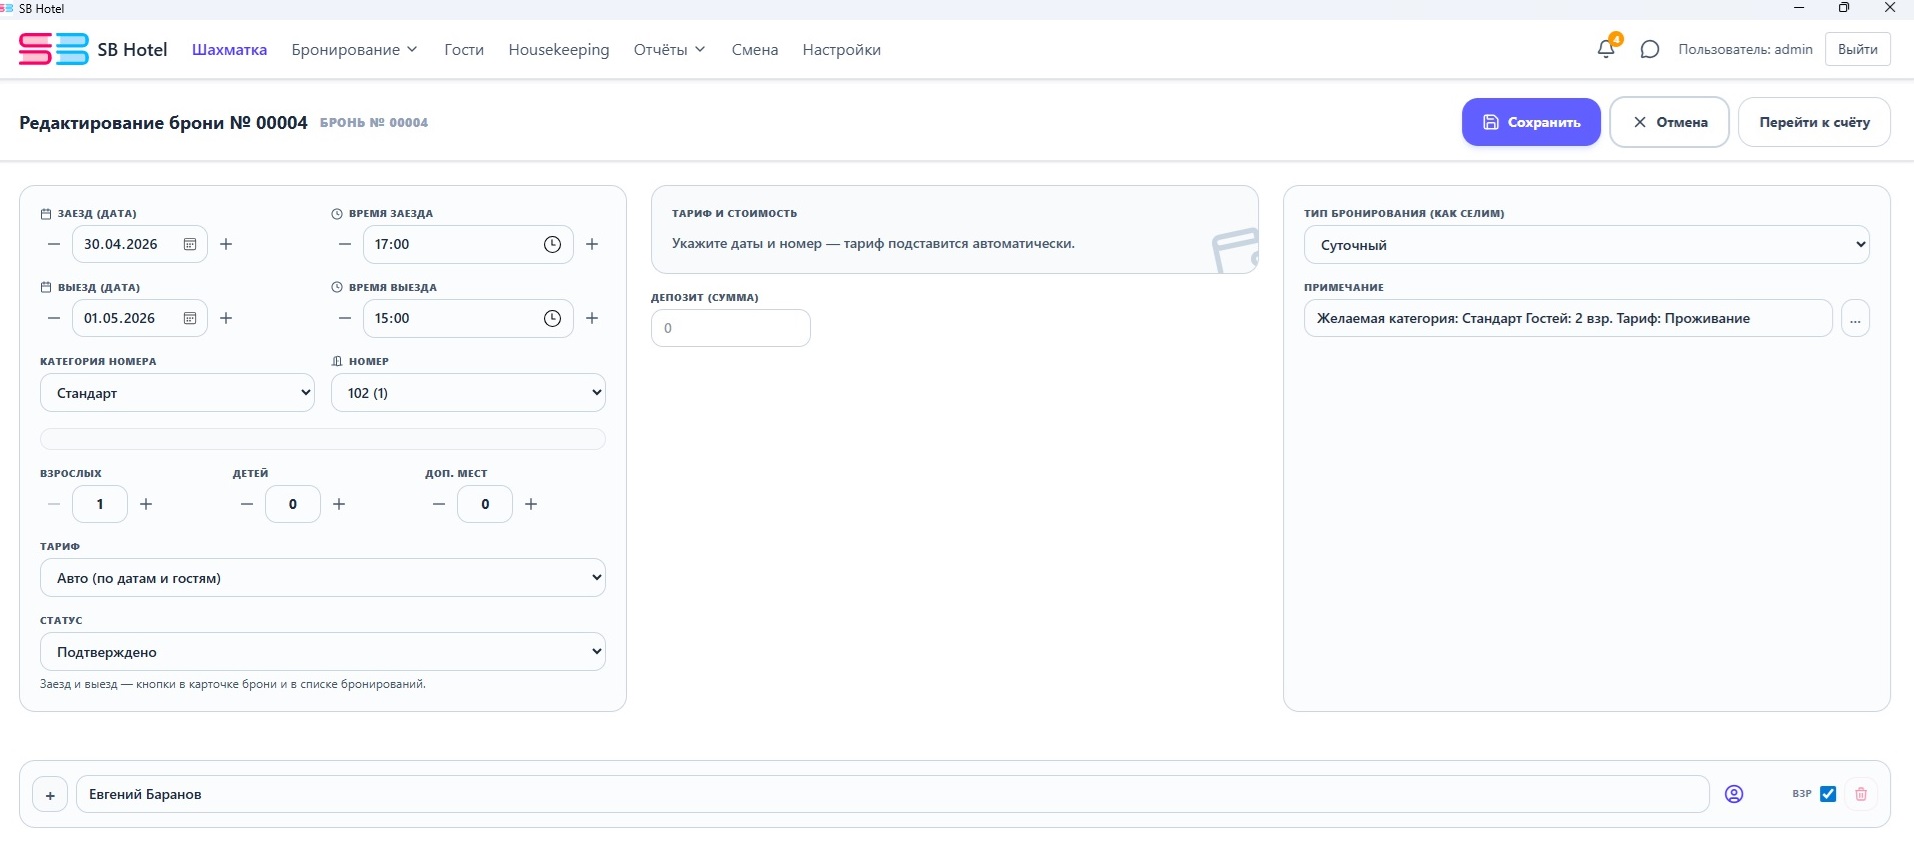This screenshot has height=849, width=1914.
Task: Increase check-out date with plus
Action: click(226, 318)
